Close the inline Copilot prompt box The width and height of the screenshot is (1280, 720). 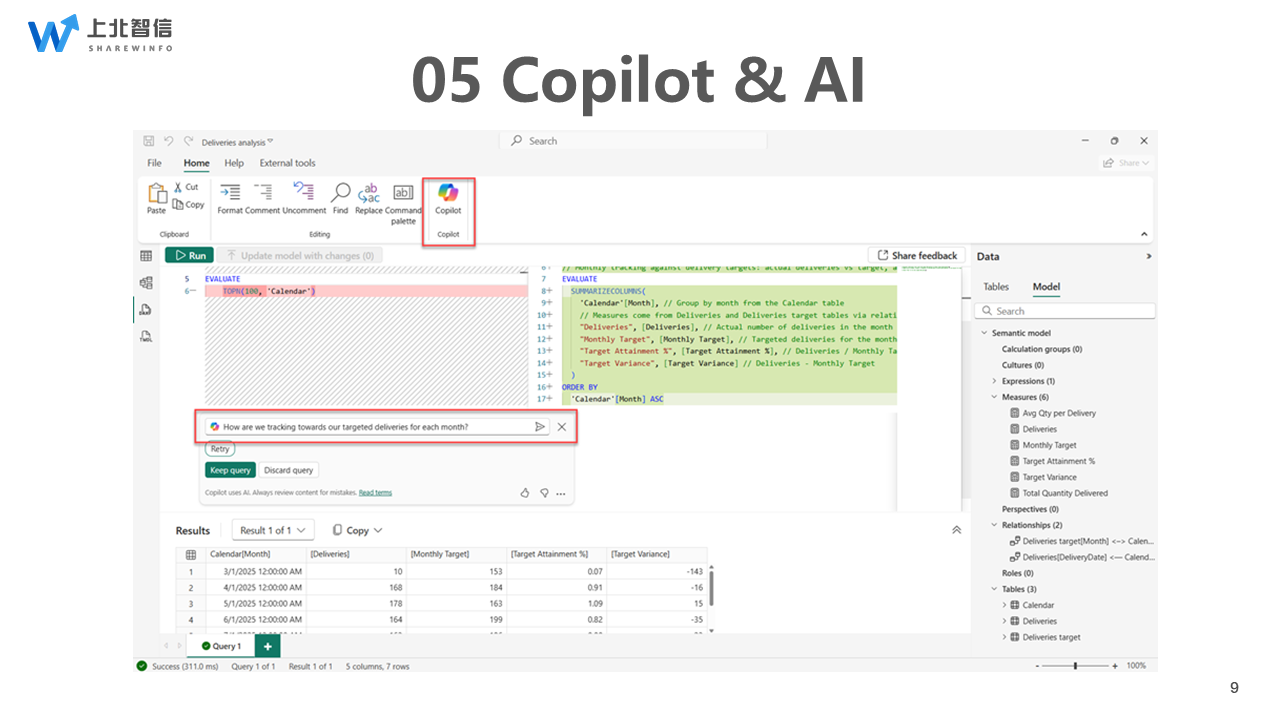(562, 427)
